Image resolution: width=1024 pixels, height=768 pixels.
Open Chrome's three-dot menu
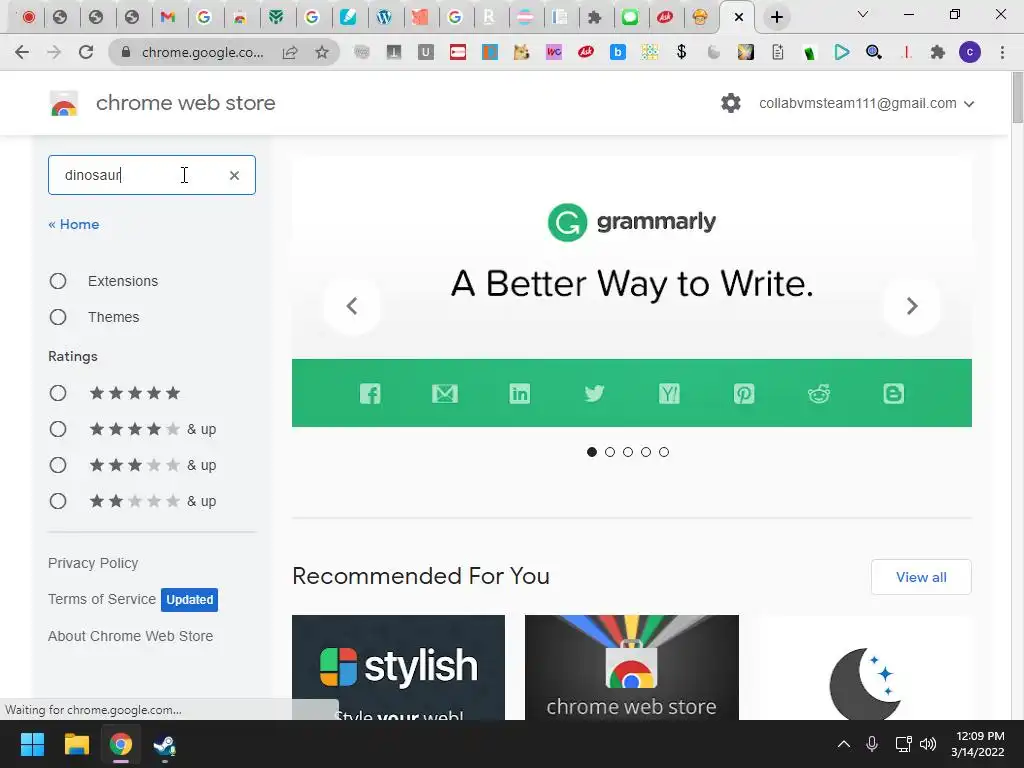1002,52
